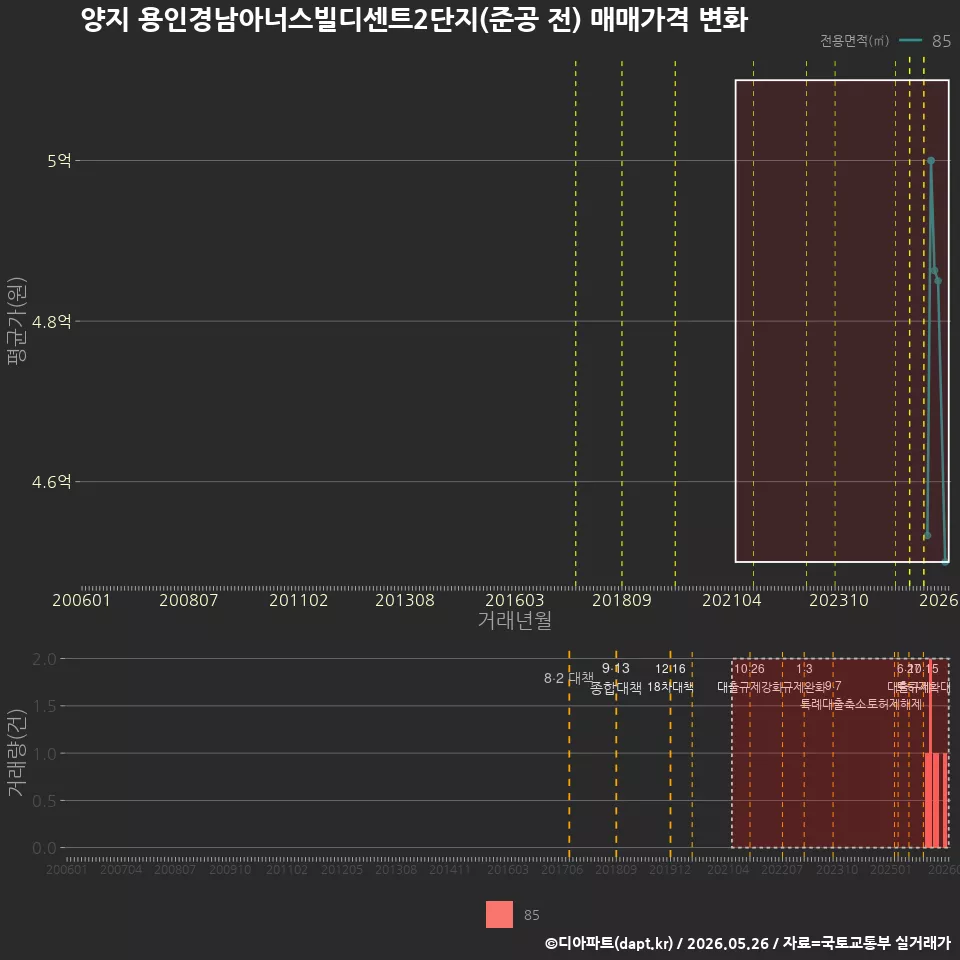Click the 전용면적(㎡) legend title
960x960 pixels.
[x=854, y=40]
